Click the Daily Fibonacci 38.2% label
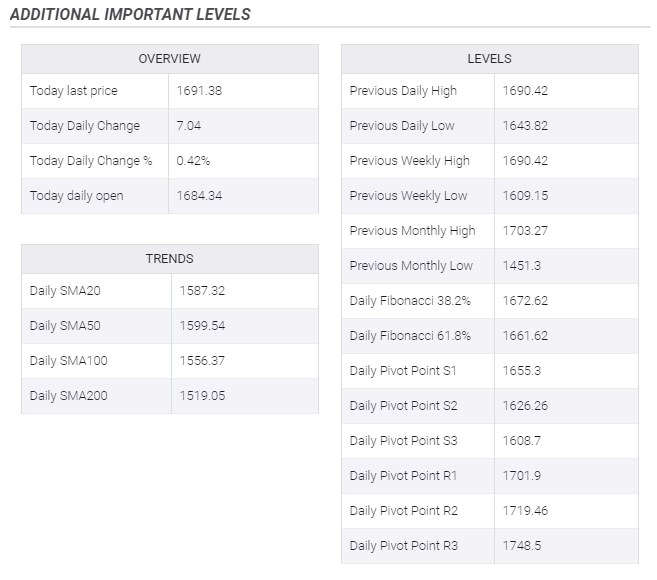This screenshot has width=657, height=580. [406, 301]
